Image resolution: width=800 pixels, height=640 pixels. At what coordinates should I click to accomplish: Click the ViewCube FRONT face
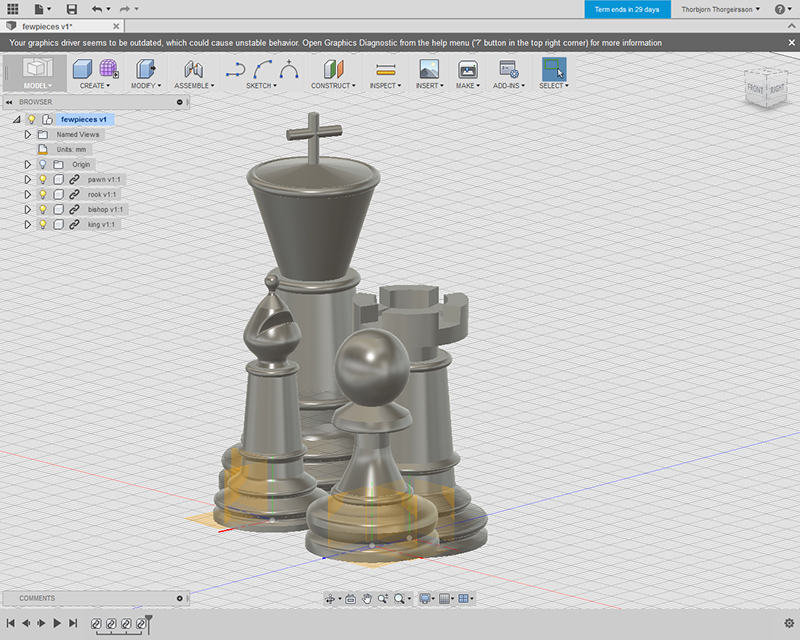pyautogui.click(x=755, y=89)
